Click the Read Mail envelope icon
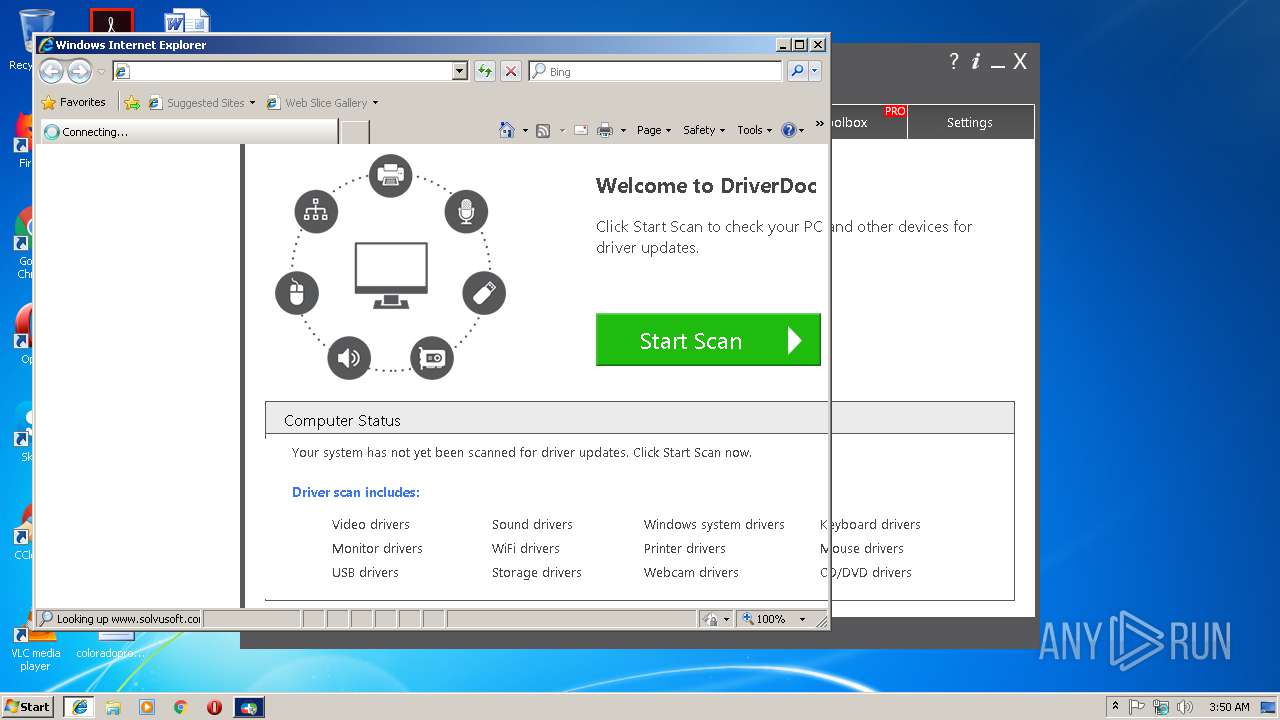 [580, 130]
